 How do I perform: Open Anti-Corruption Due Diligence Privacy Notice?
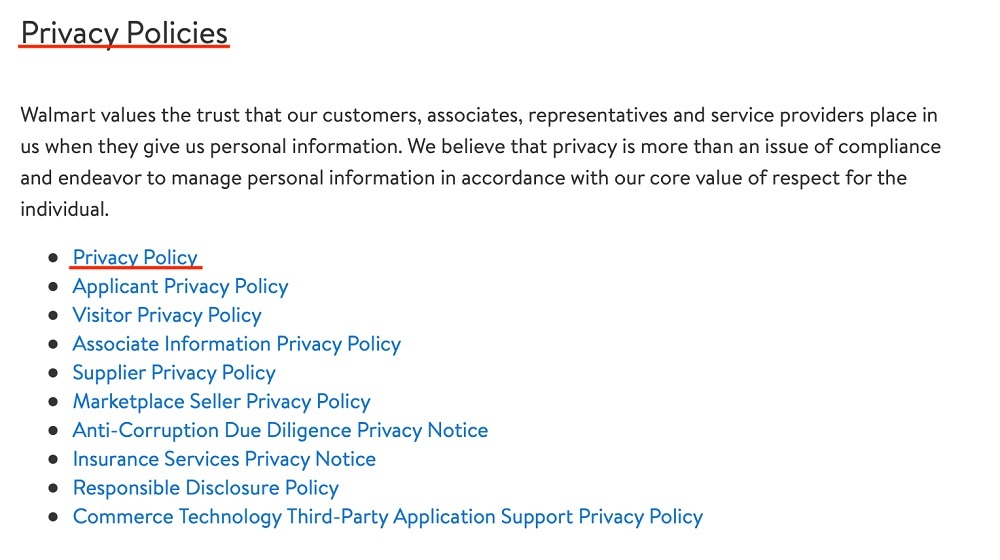(x=281, y=430)
